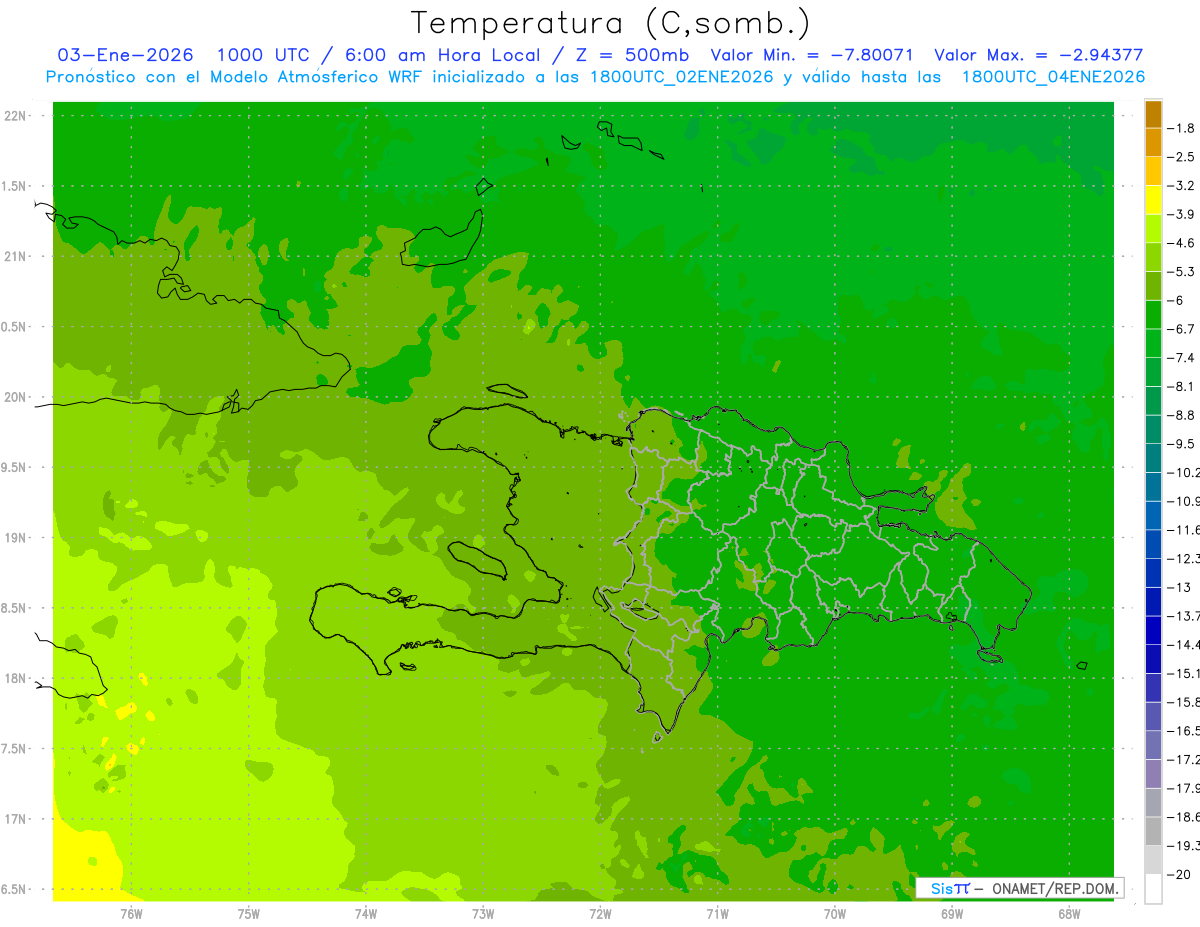Click the "74W" longitude label

point(366,913)
